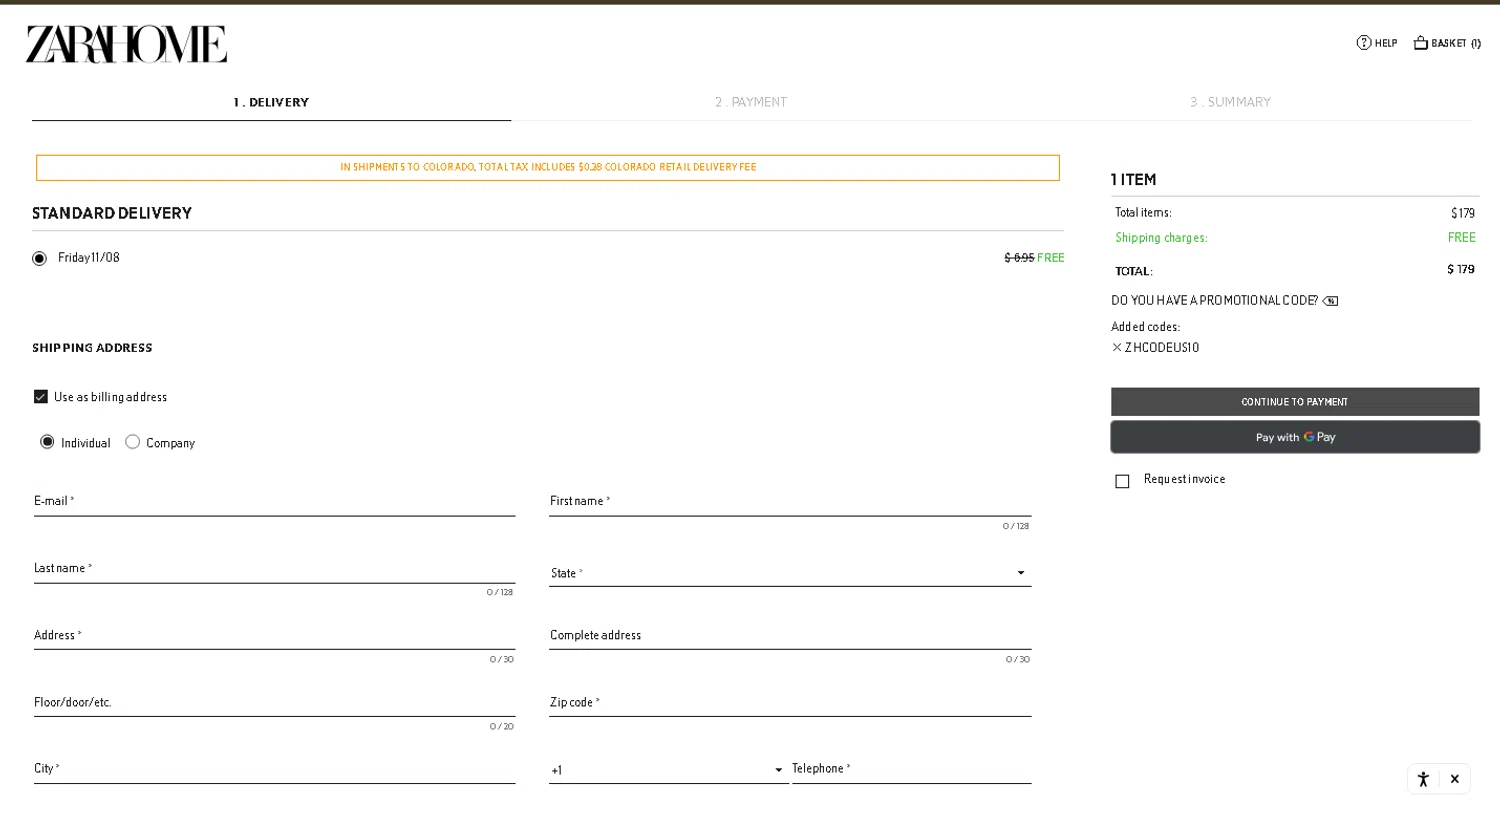Uncheck Use as billing address

pos(41,397)
